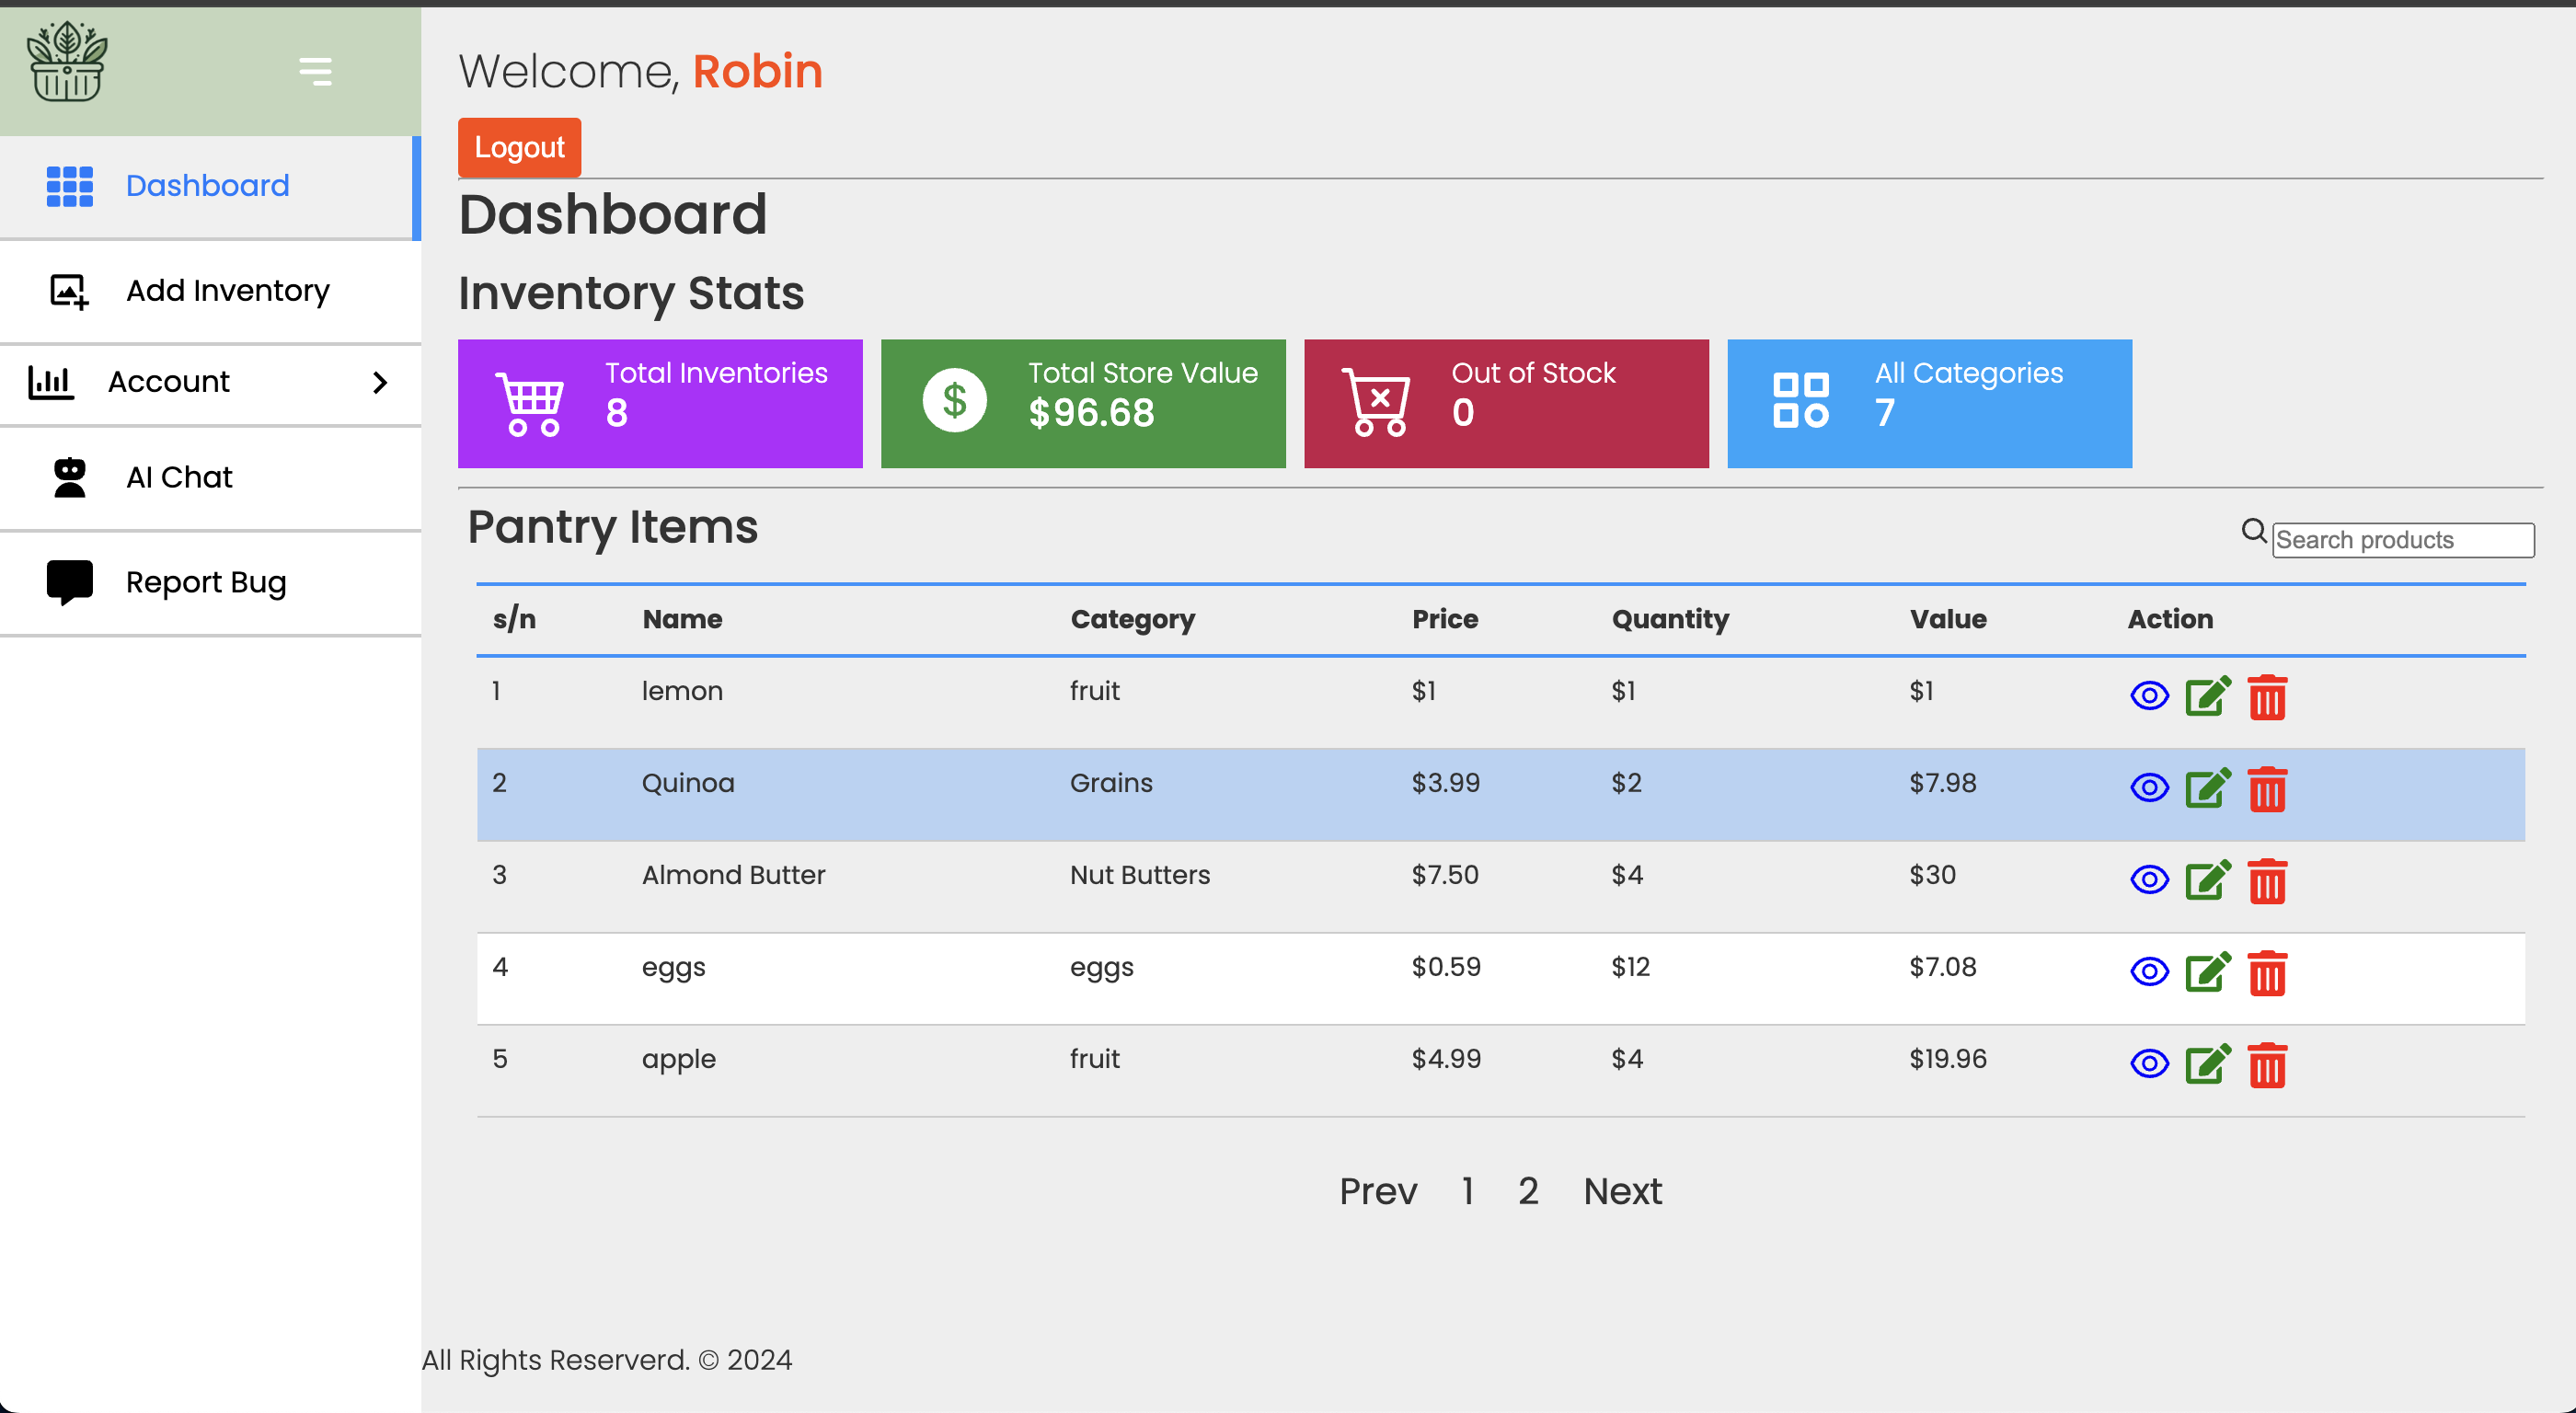
Task: View lemon details with the eye icon
Action: tap(2149, 696)
